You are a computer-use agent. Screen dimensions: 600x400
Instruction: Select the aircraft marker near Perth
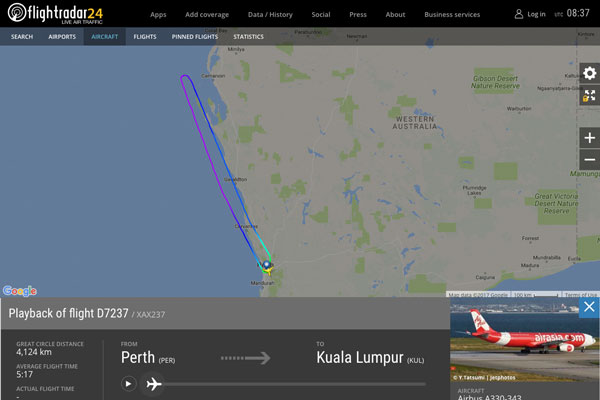(267, 265)
